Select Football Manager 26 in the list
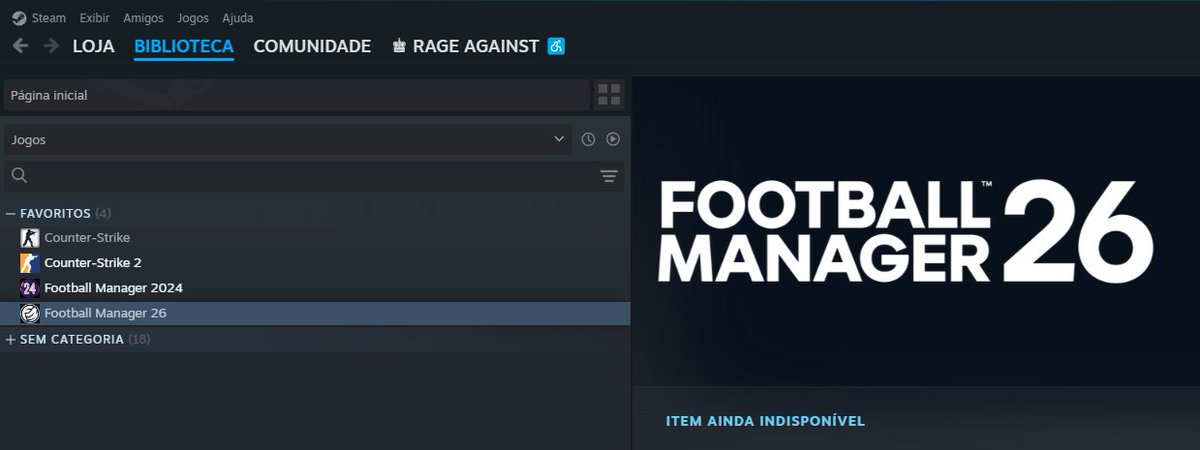1200x450 pixels. tap(315, 313)
